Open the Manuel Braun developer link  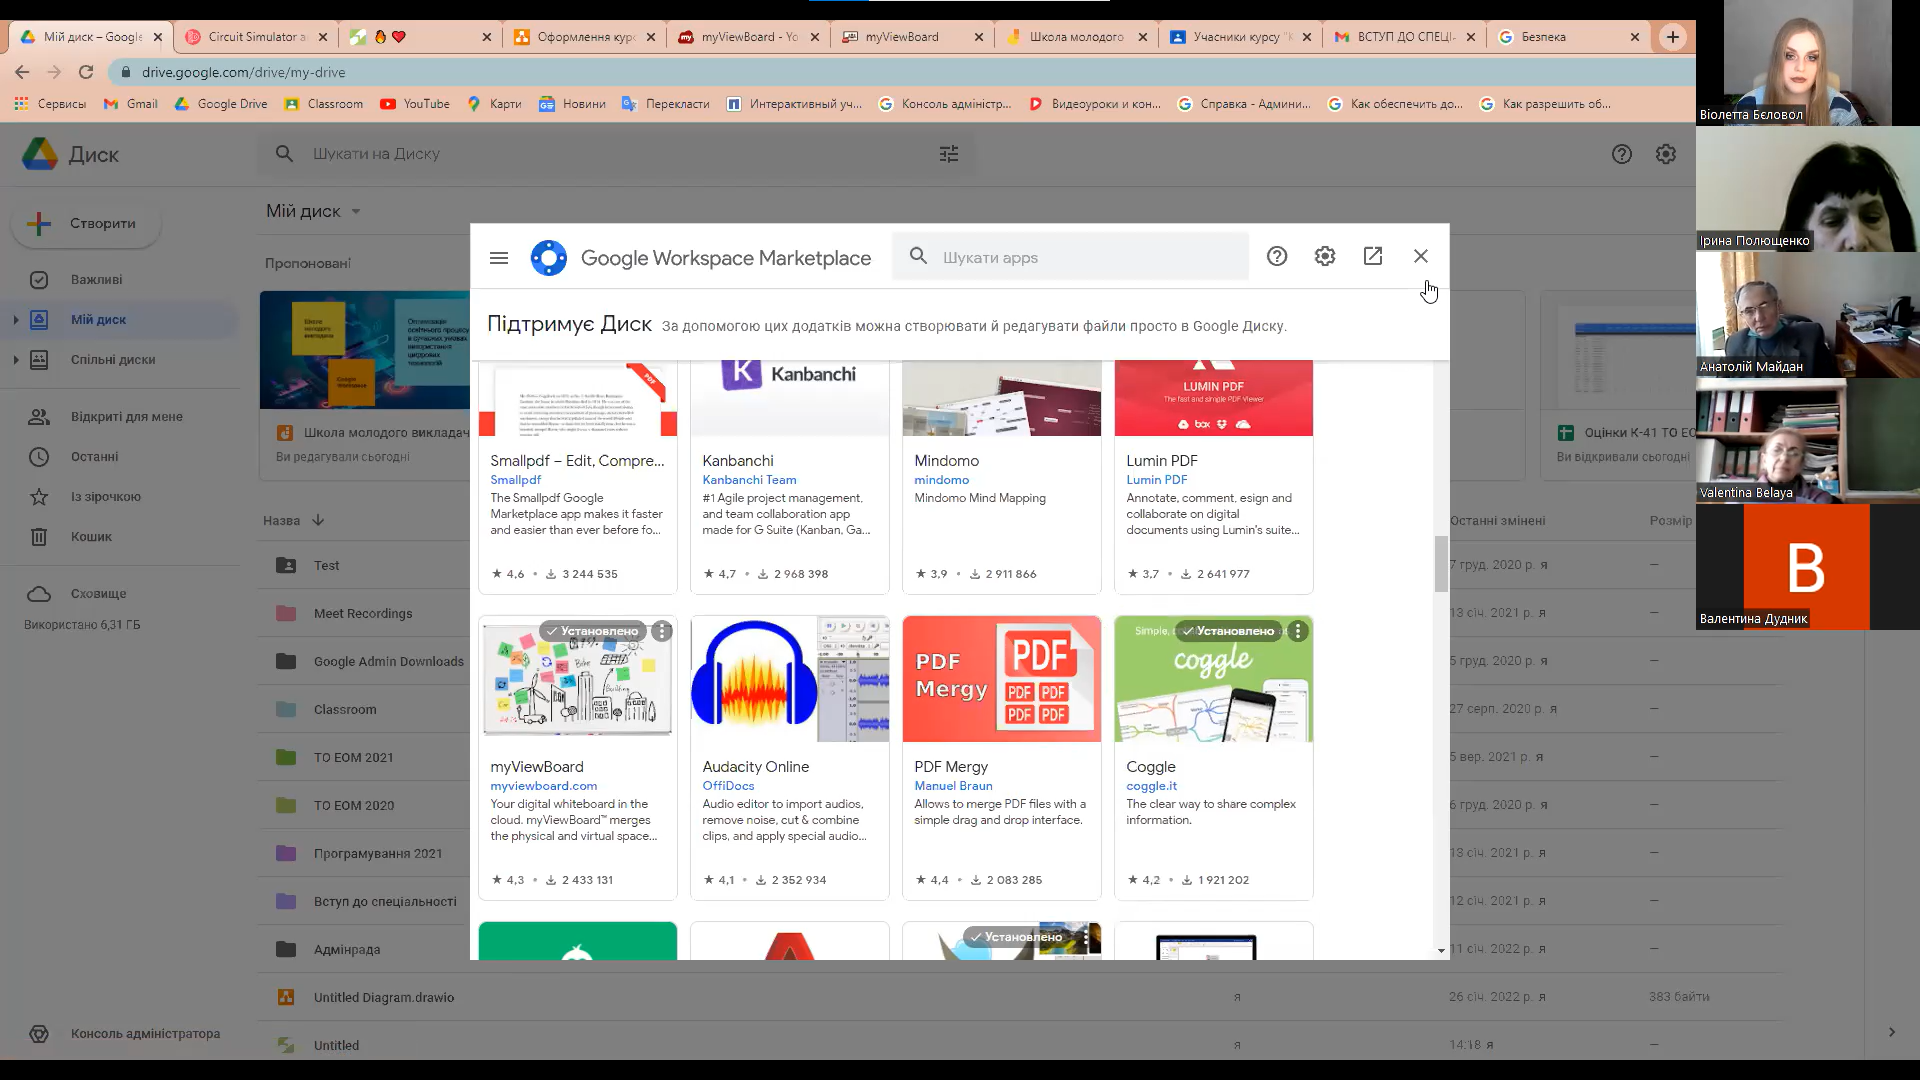953,786
